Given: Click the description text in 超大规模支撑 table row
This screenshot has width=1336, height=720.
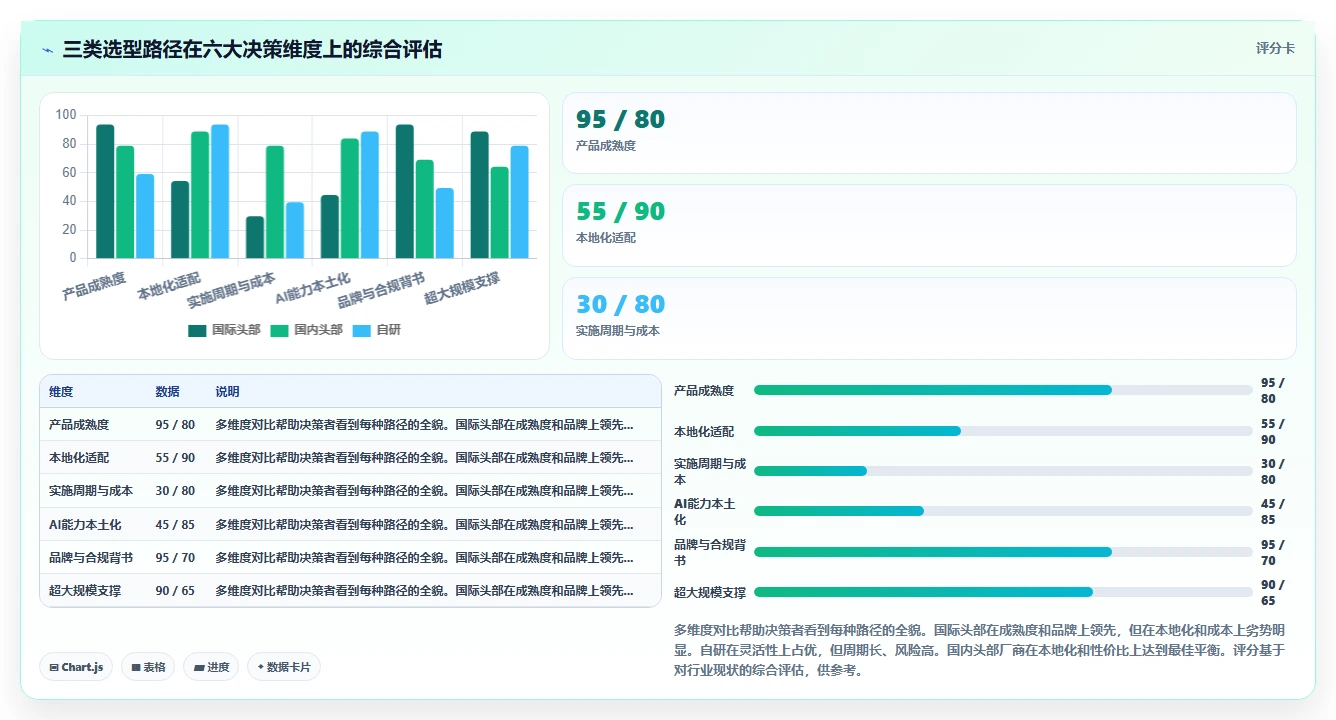Looking at the screenshot, I should [424, 591].
